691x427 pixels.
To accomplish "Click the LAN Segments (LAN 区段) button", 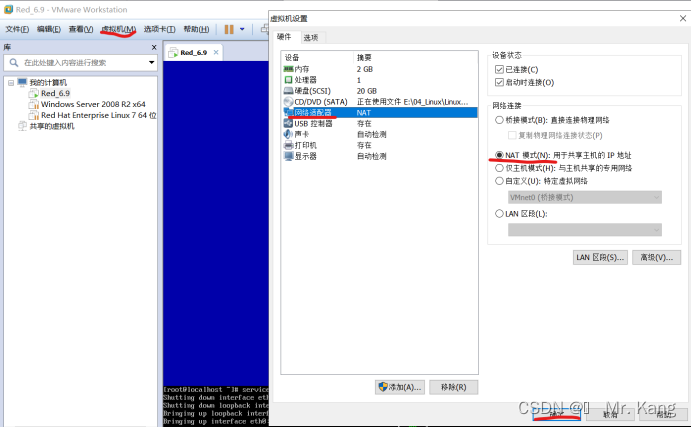I will [x=600, y=257].
